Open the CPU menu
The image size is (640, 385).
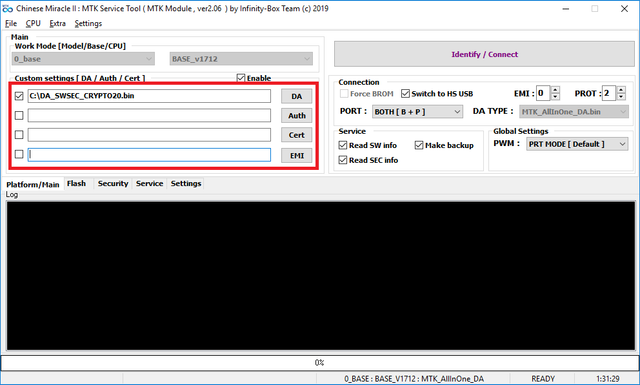33,23
